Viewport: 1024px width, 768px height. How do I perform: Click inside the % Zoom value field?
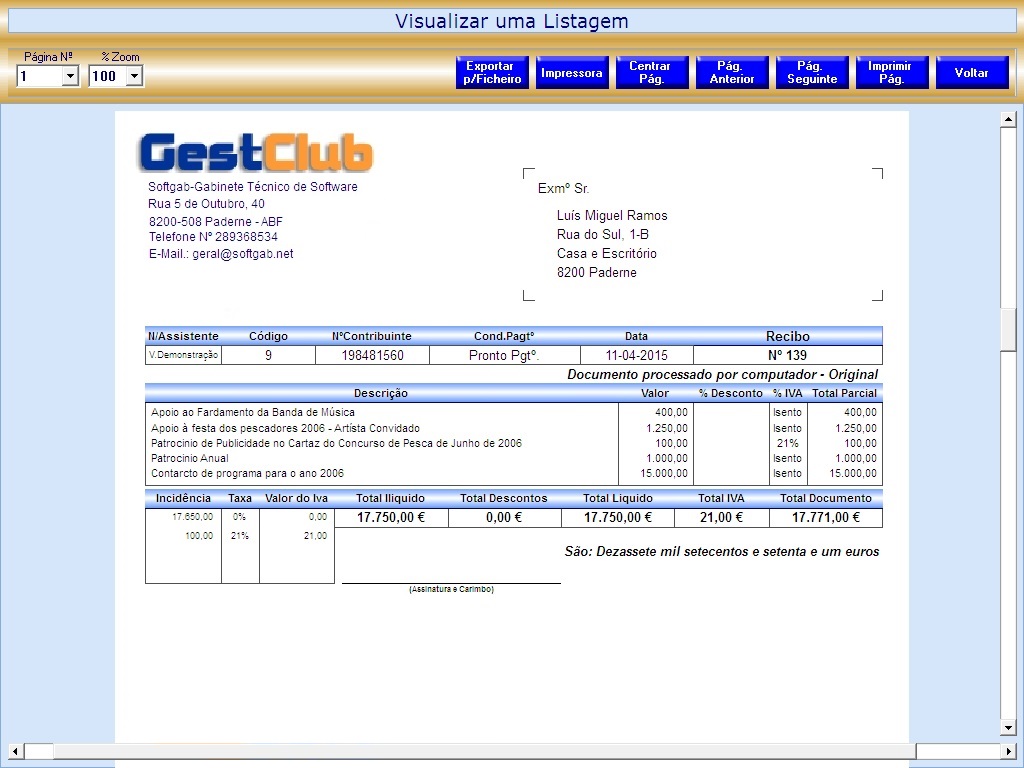pos(106,76)
